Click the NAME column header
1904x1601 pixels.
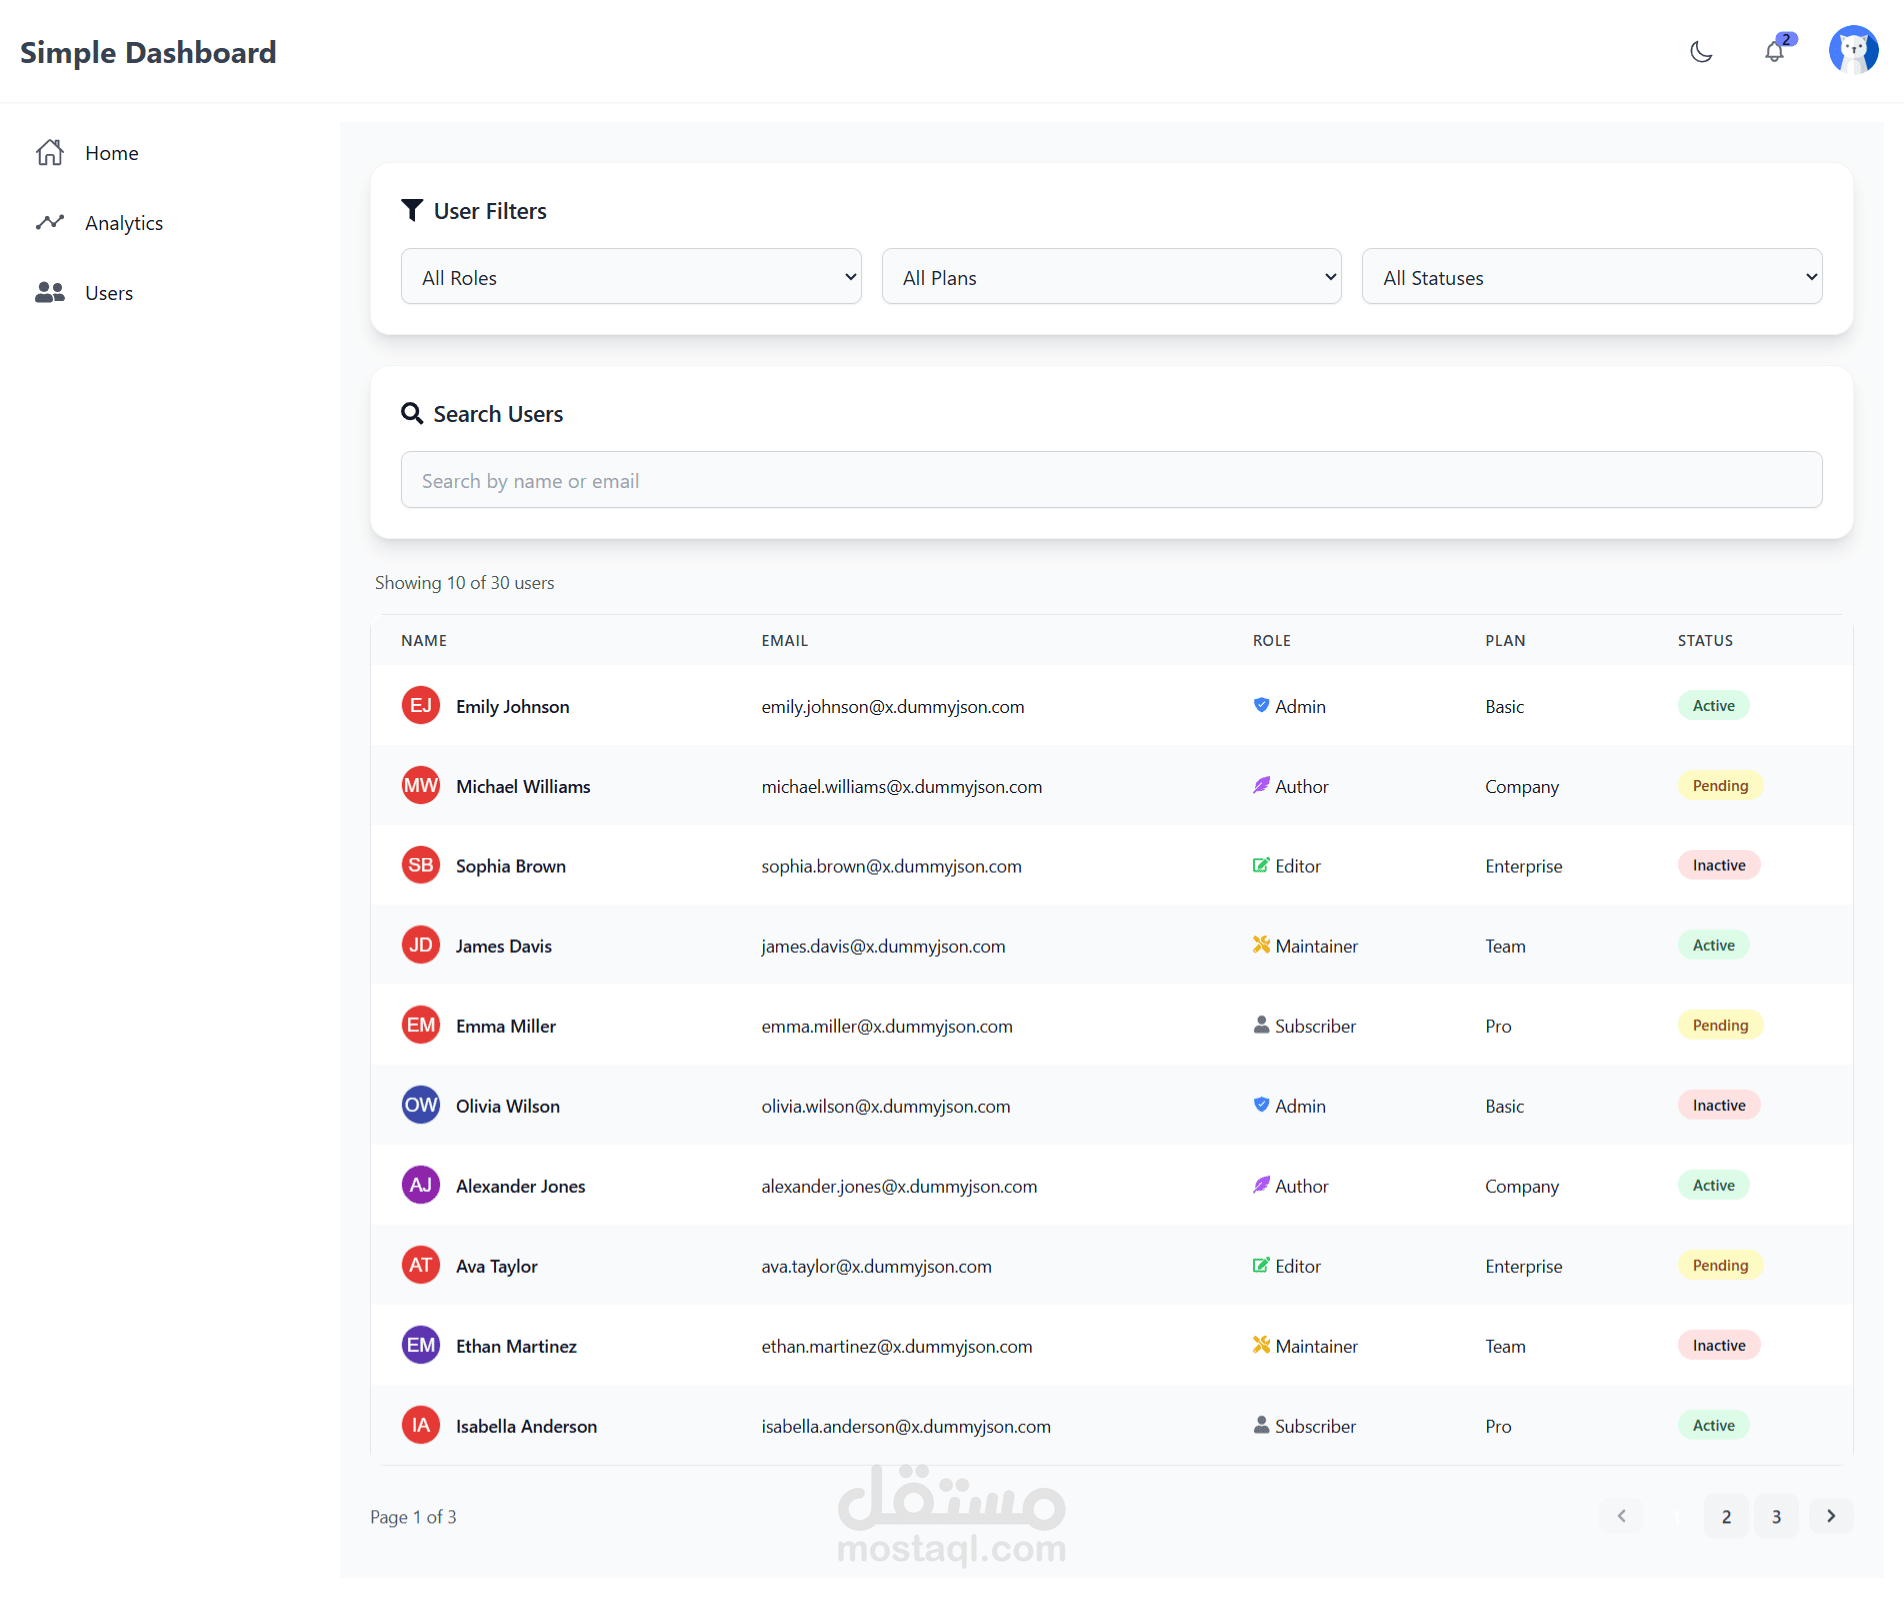(424, 640)
